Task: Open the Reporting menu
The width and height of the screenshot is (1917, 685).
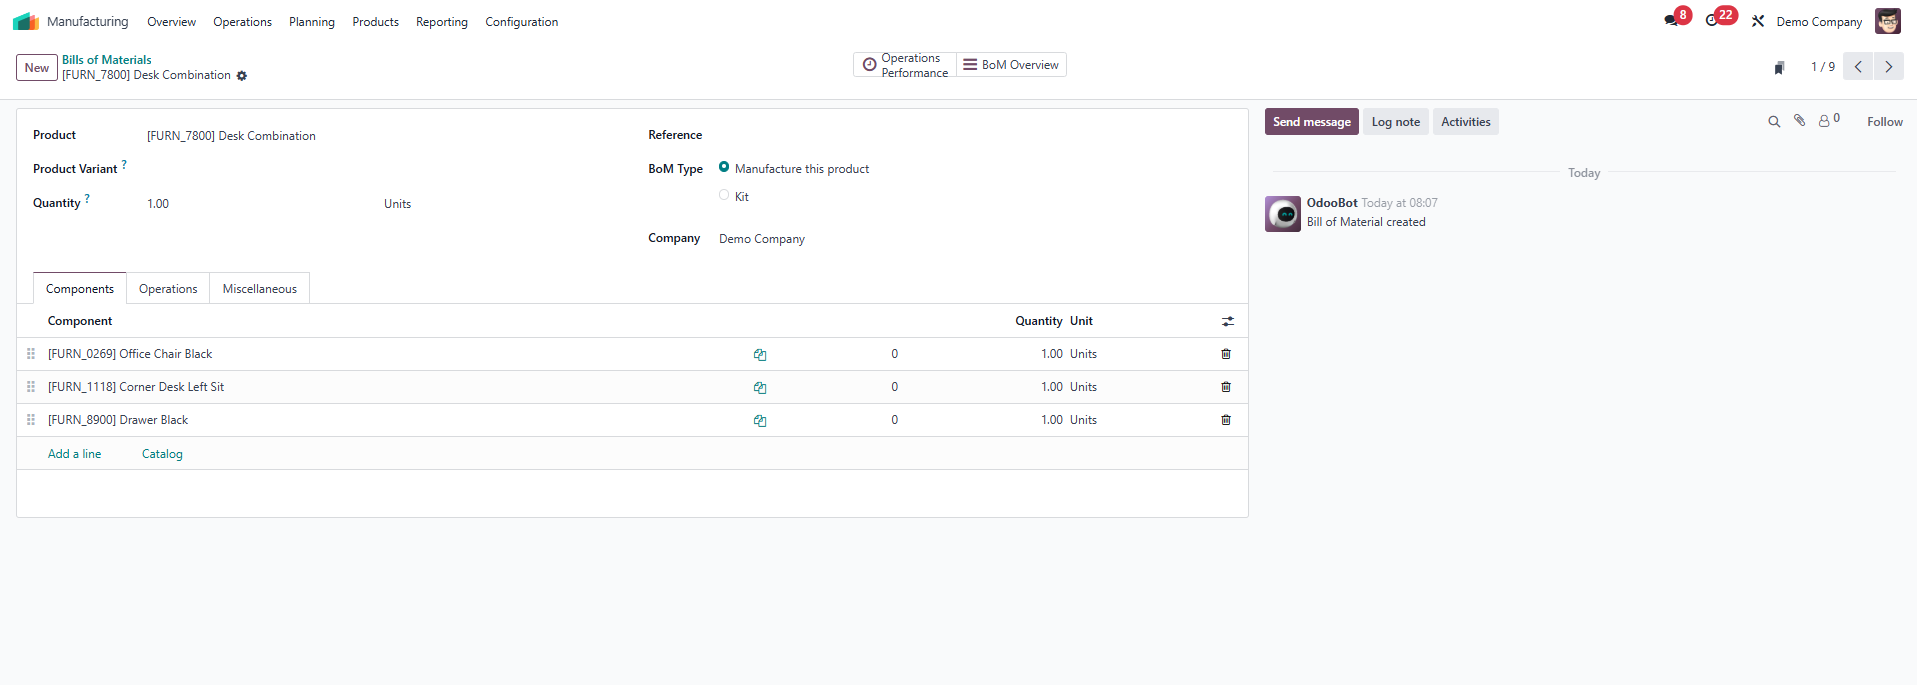Action: pyautogui.click(x=441, y=22)
